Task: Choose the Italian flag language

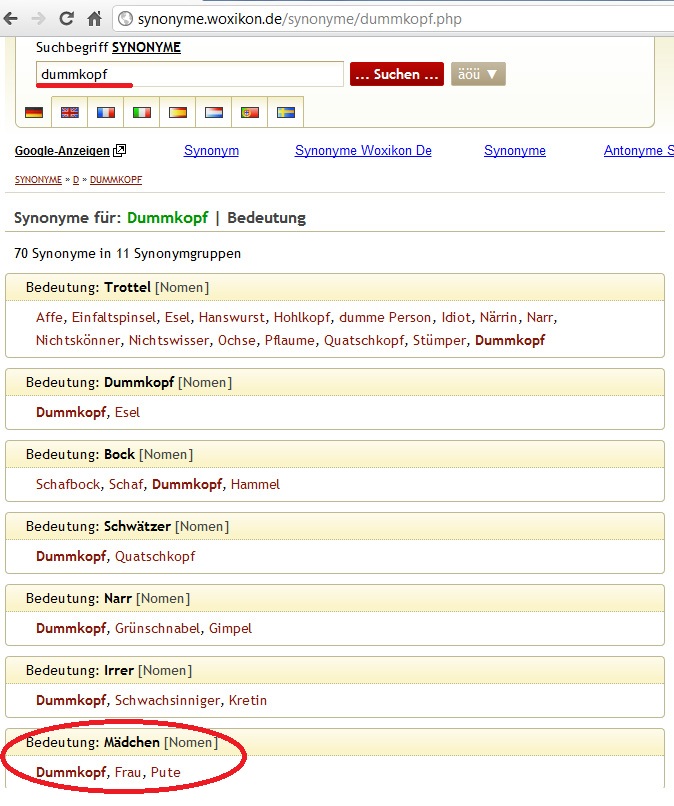Action: (142, 113)
